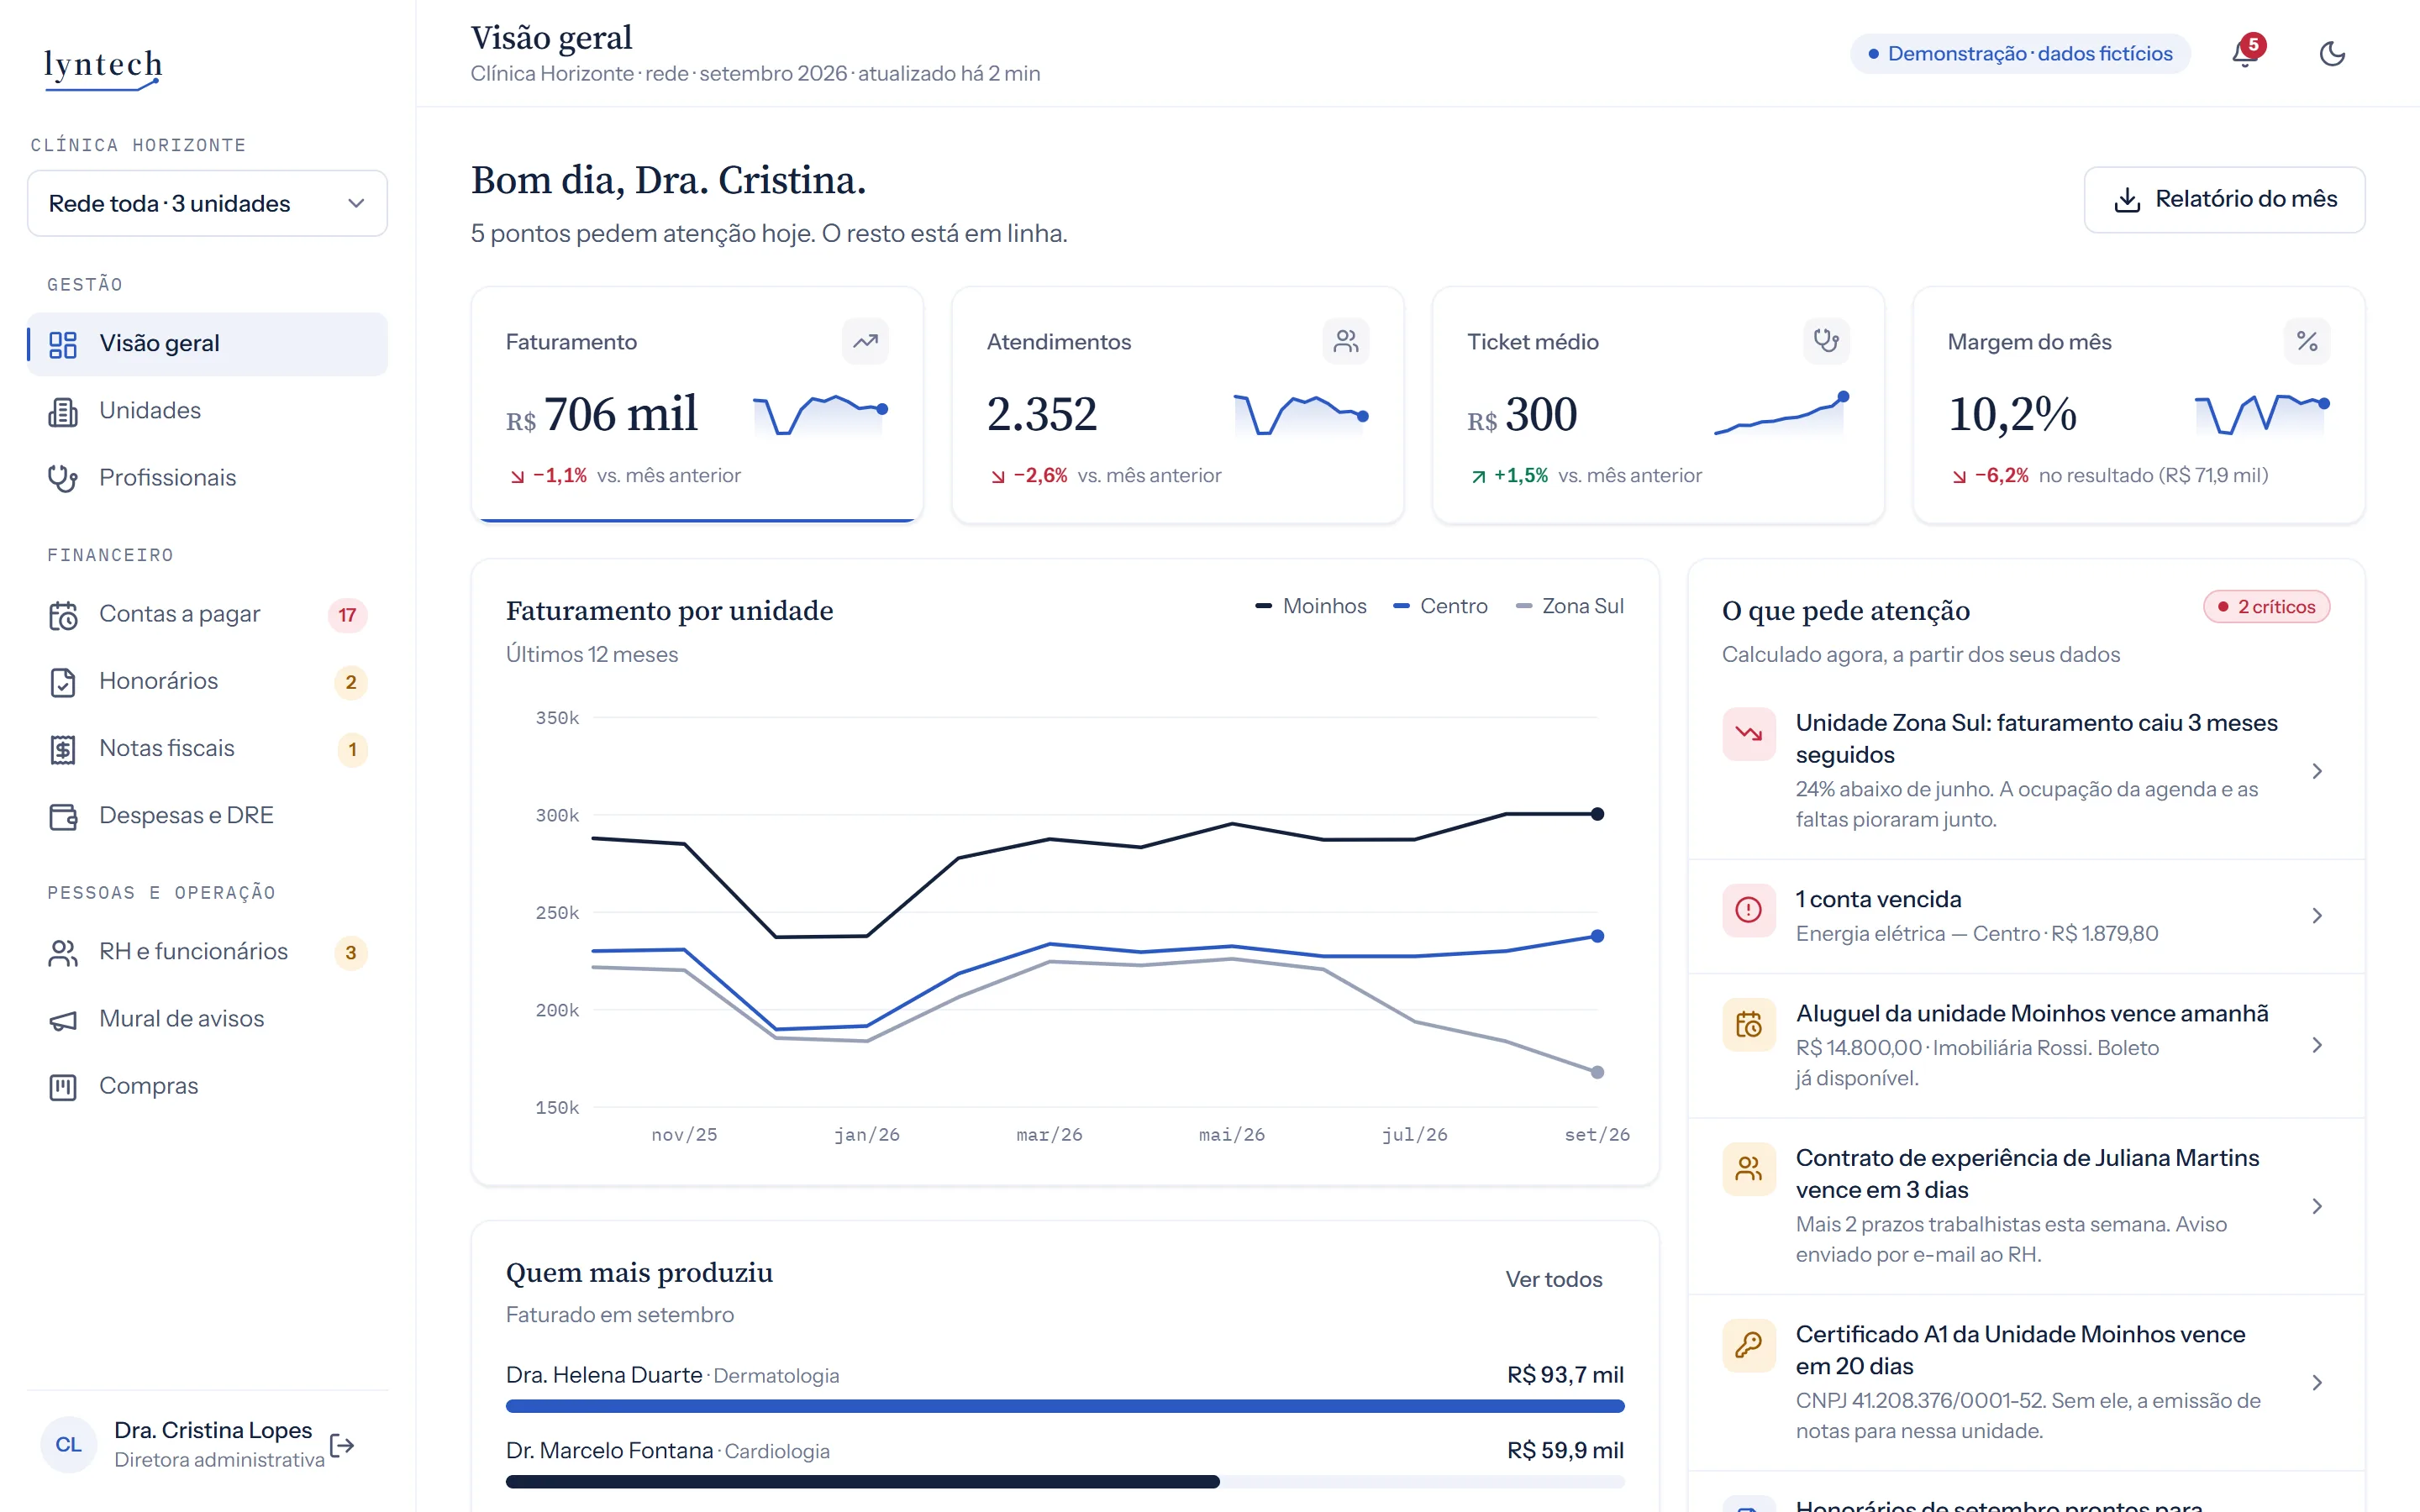Open RH e funcionários

tap(207, 952)
